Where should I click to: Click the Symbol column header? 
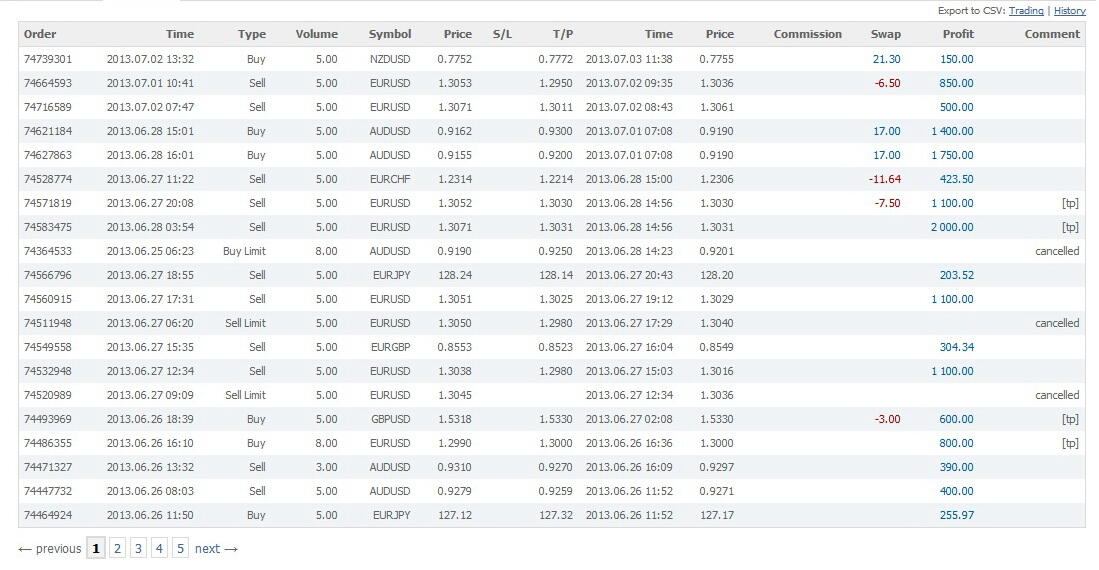[390, 34]
